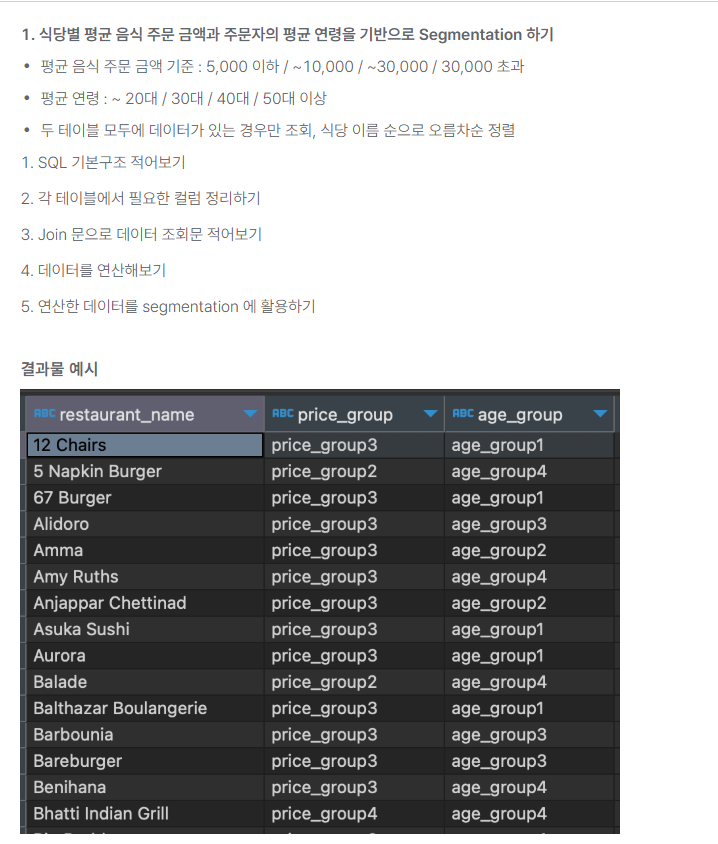Select the 'Alidoro' cell
The height and width of the screenshot is (844, 718).
coord(145,524)
